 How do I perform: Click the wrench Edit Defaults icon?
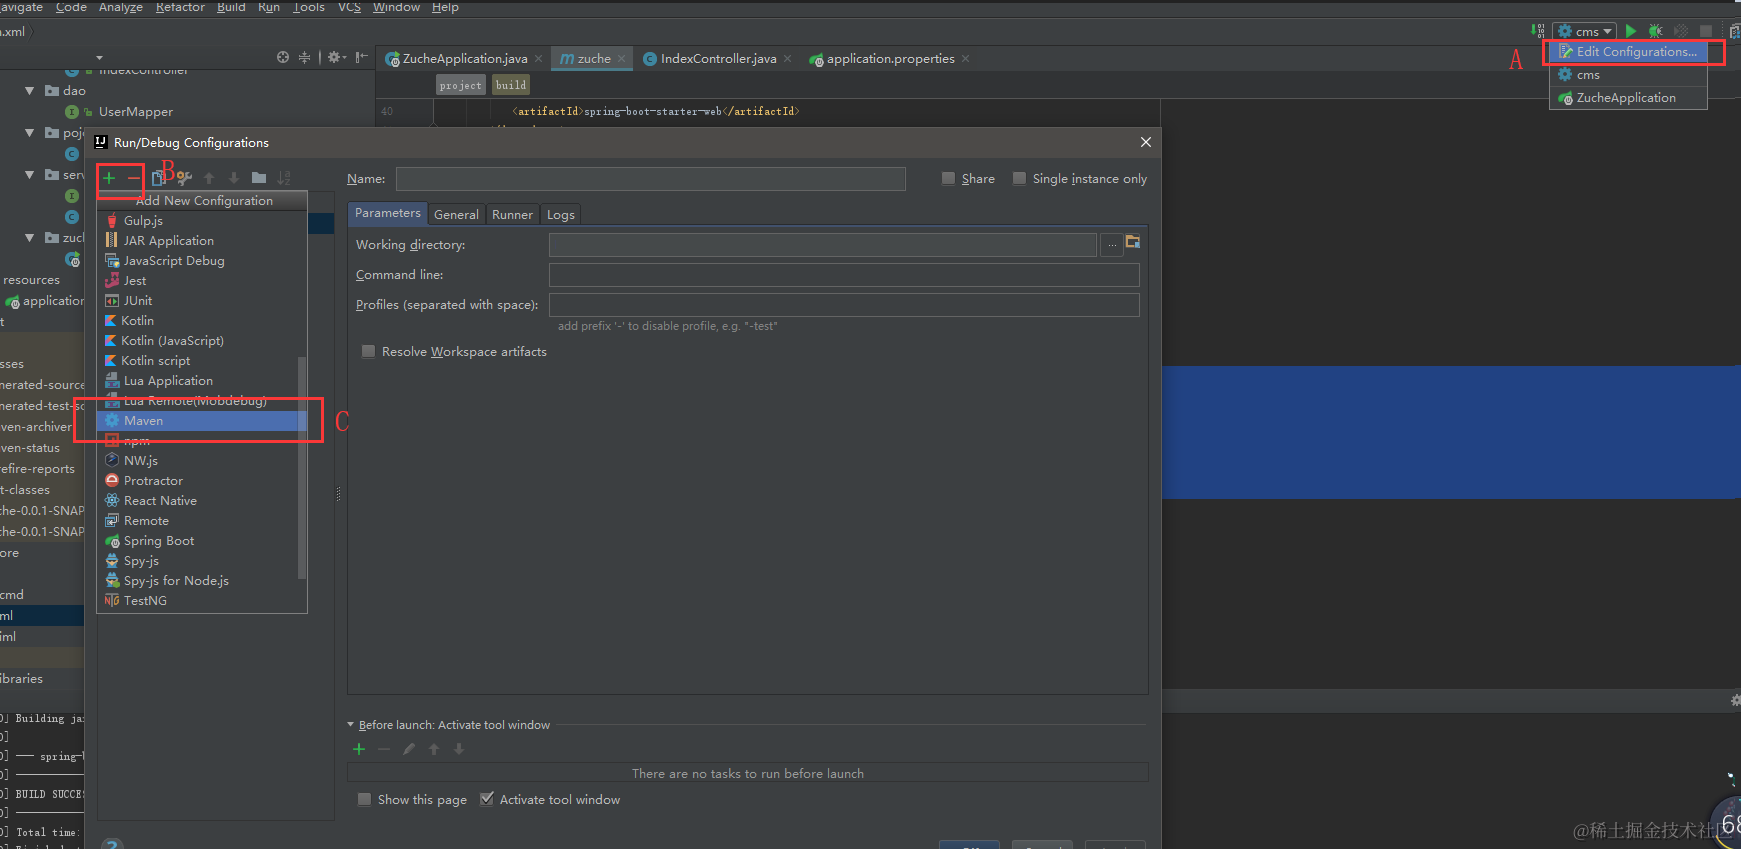click(184, 178)
